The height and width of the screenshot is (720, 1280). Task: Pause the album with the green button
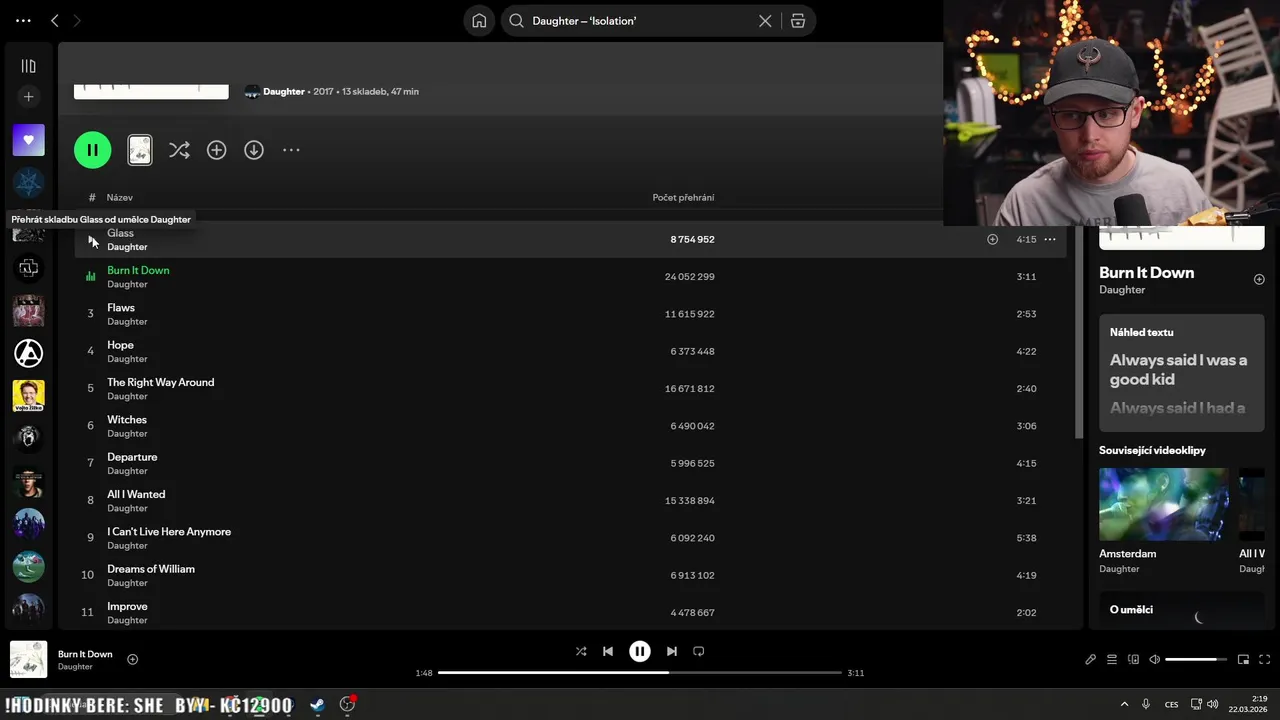[92, 150]
